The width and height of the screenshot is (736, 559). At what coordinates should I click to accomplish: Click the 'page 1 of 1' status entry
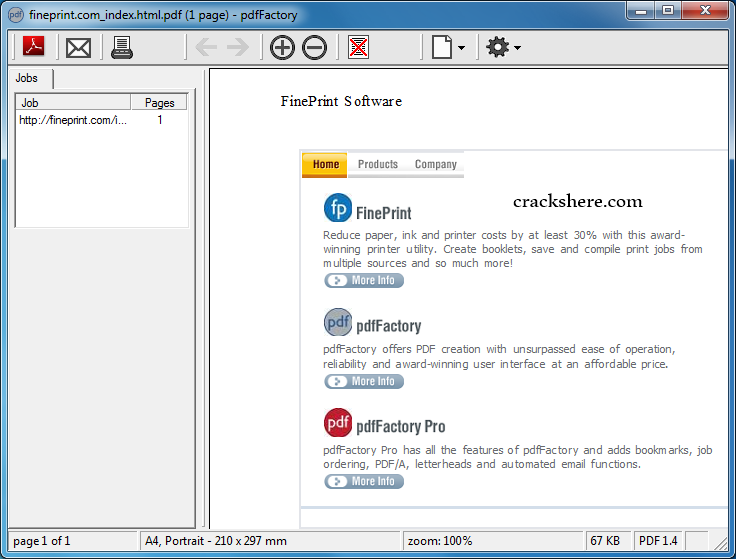42,541
